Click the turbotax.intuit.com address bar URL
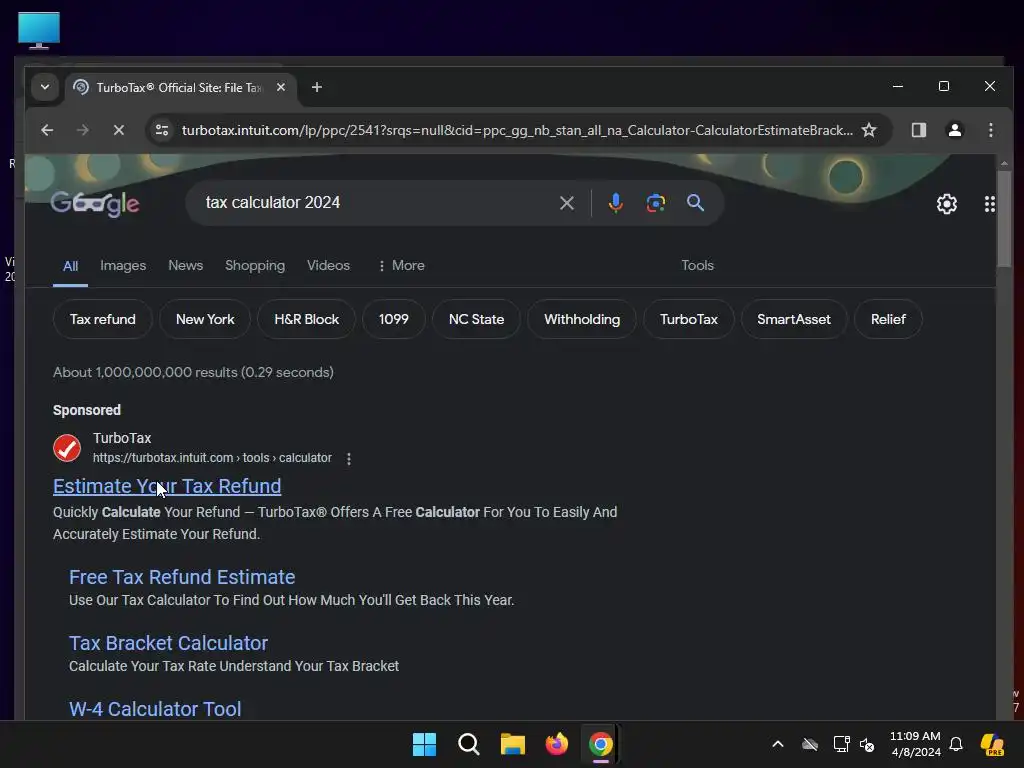The image size is (1024, 768). click(517, 130)
